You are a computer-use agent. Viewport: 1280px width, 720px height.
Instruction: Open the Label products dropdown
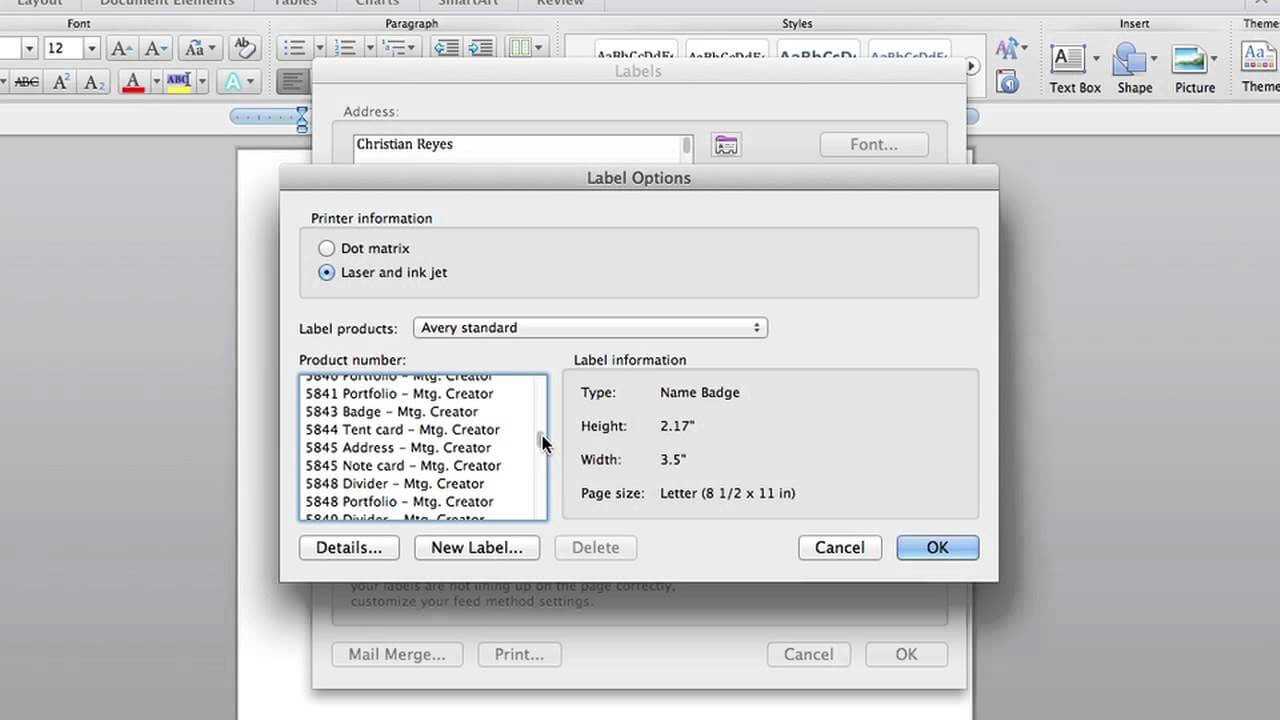(x=590, y=328)
